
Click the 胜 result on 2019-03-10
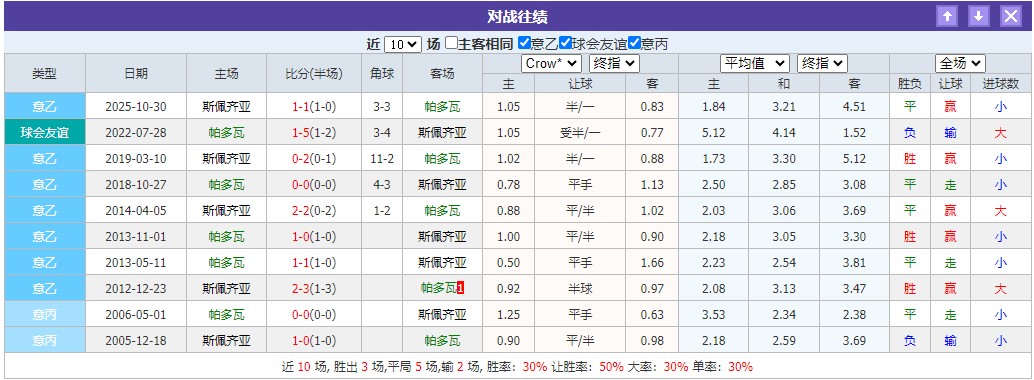[910, 158]
